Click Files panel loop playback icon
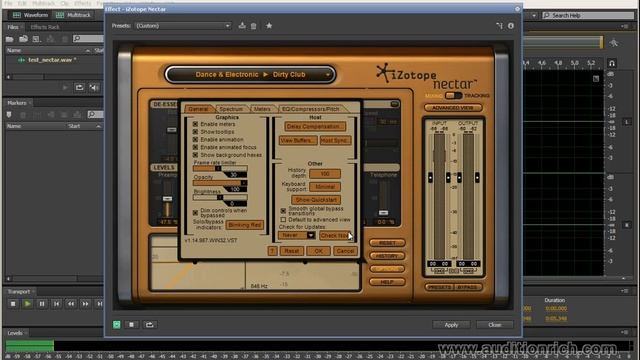The width and height of the screenshot is (640, 360). pos(79,87)
